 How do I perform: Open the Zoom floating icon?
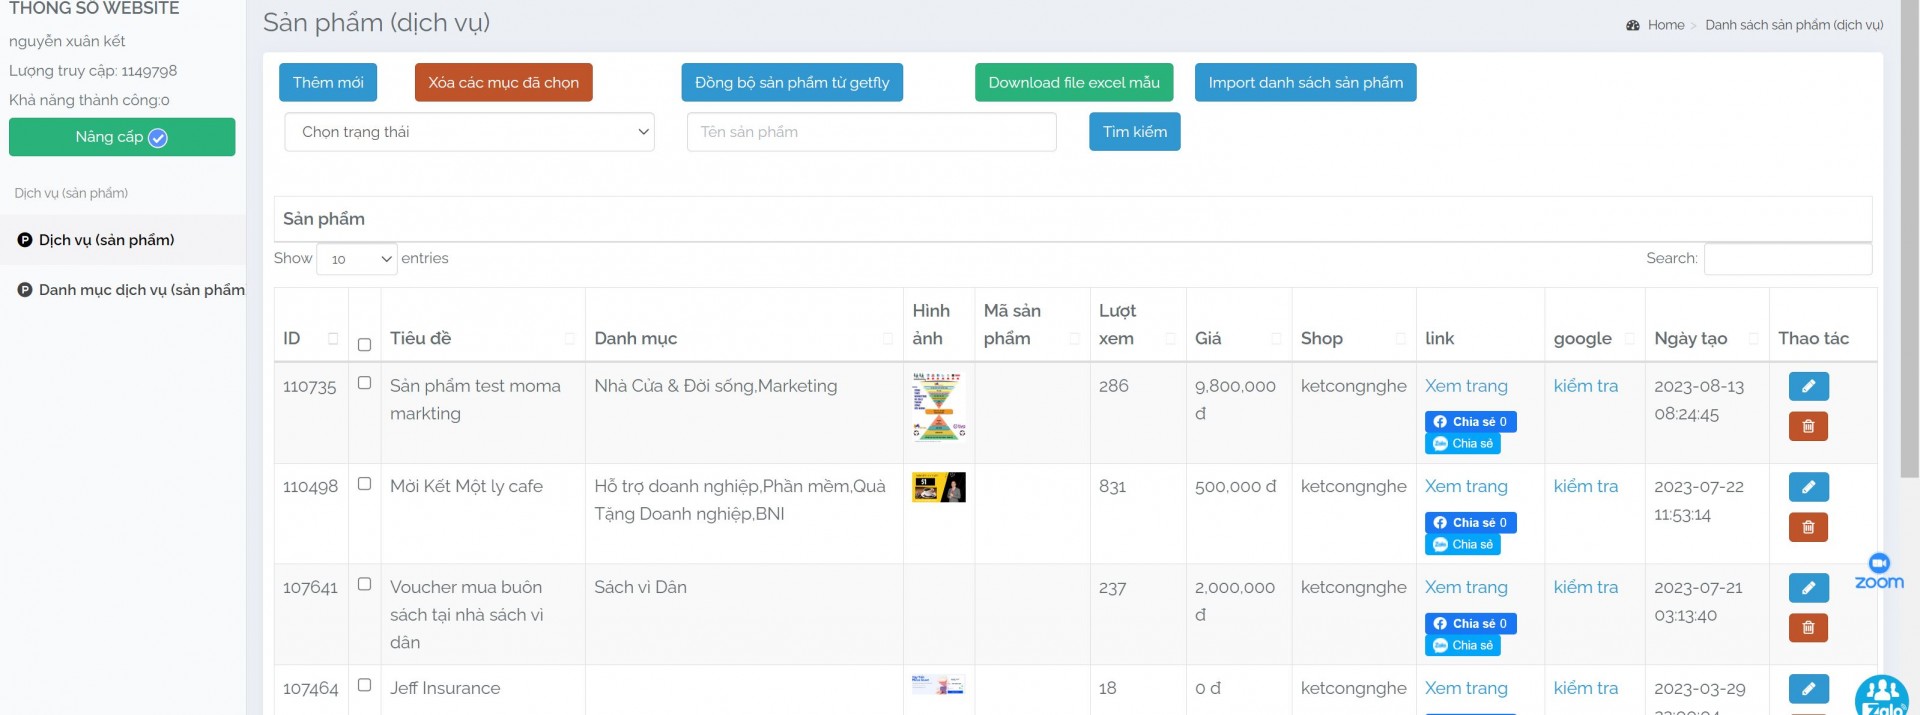[1879, 572]
